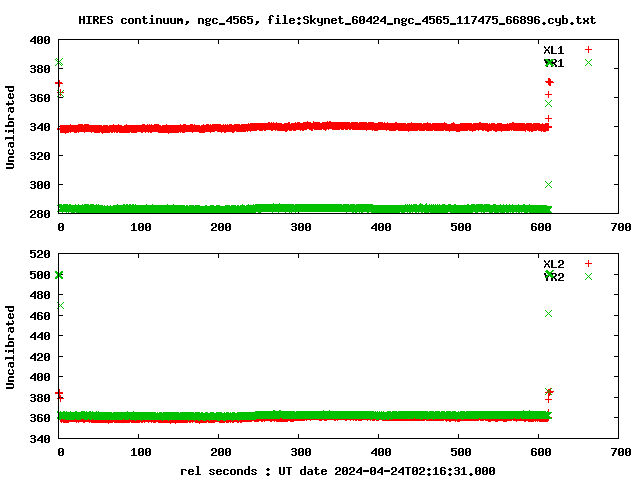The height and width of the screenshot is (480, 640).
Task: Click the 200 tick on bottom plot x-axis
Action: pyautogui.click(x=221, y=452)
